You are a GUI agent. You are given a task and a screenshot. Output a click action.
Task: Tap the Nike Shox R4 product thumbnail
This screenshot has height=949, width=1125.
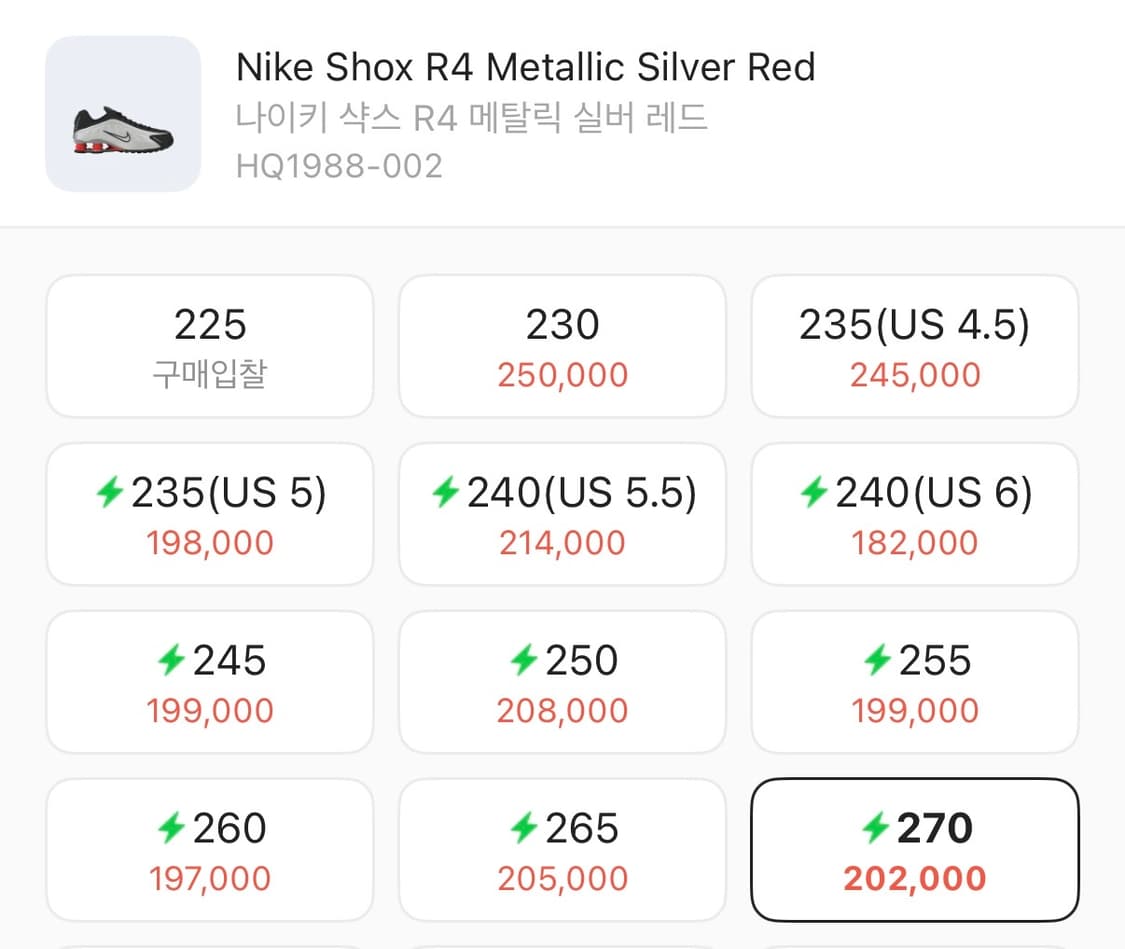tap(123, 114)
